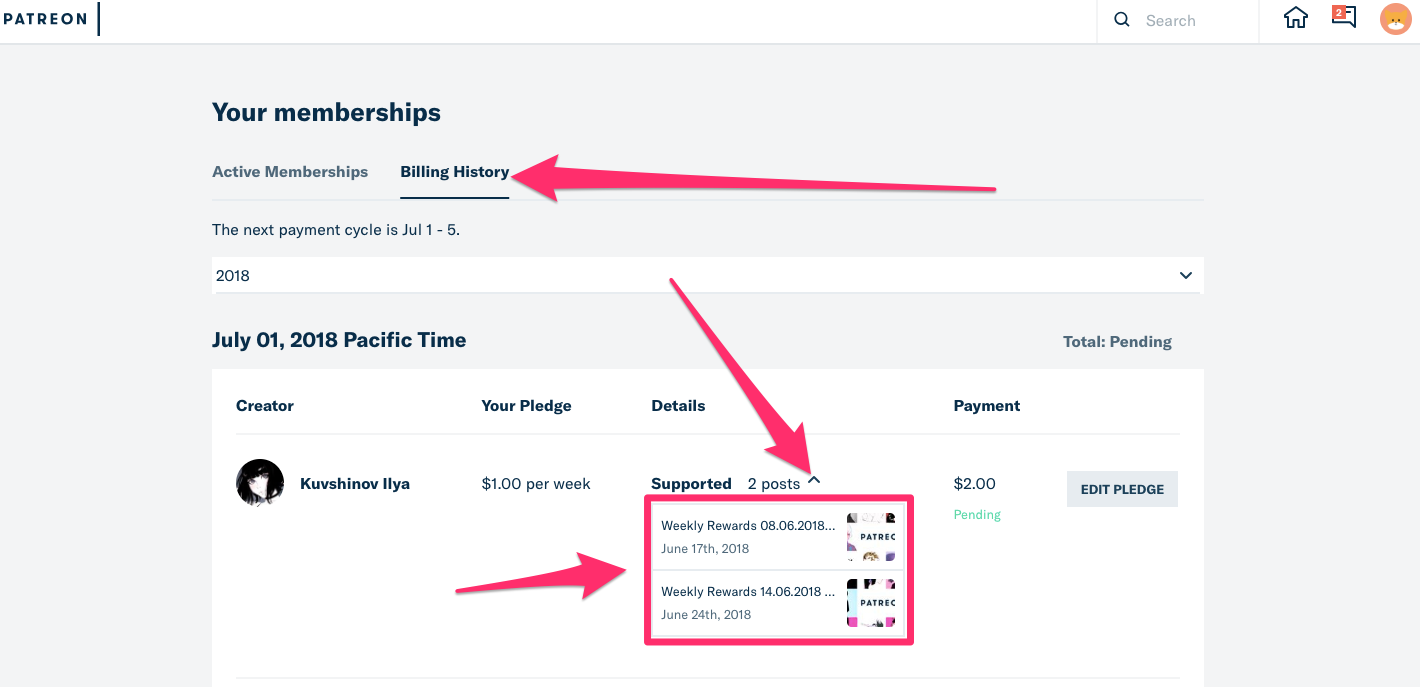1420x687 pixels.
Task: Open the 2018 year dropdown
Action: pyautogui.click(x=707, y=275)
